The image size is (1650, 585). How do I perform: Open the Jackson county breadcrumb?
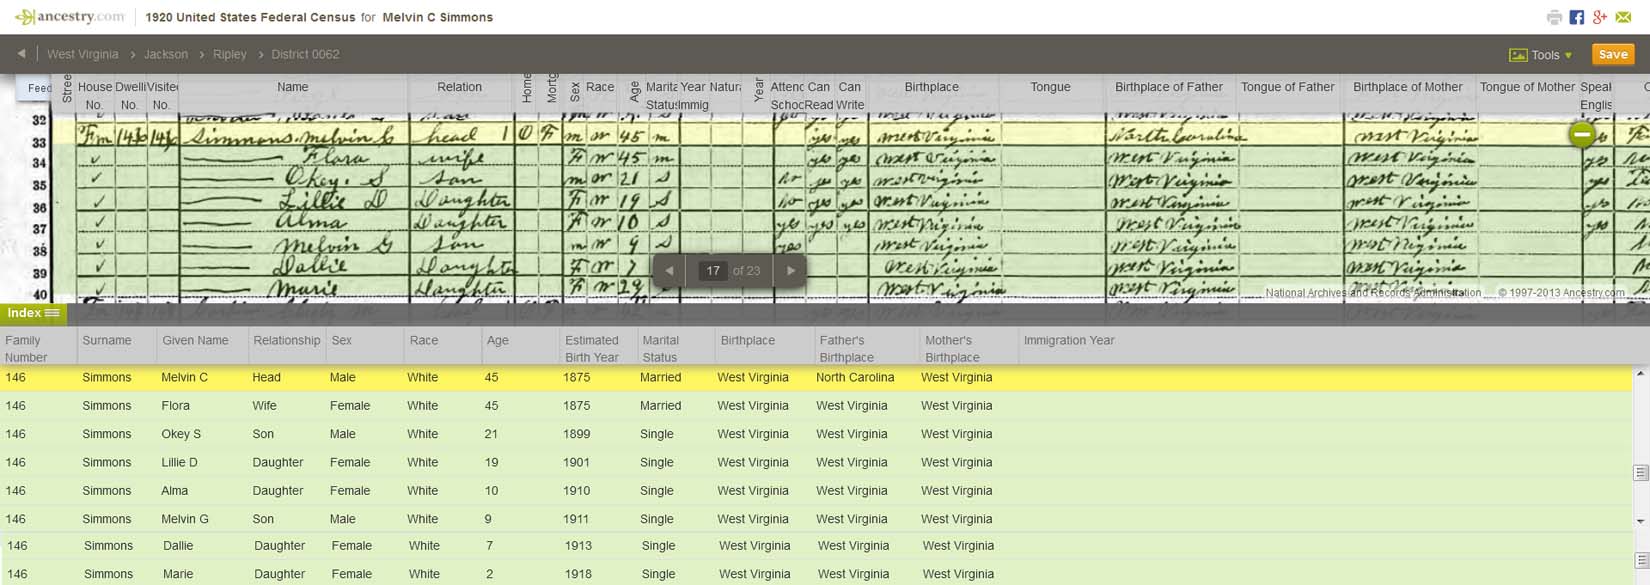(x=165, y=54)
